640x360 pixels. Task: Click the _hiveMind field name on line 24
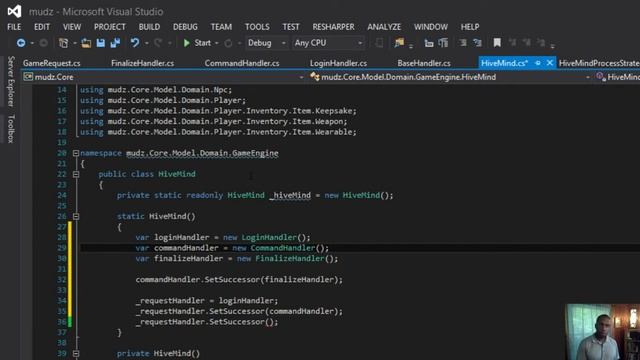pyautogui.click(x=290, y=195)
